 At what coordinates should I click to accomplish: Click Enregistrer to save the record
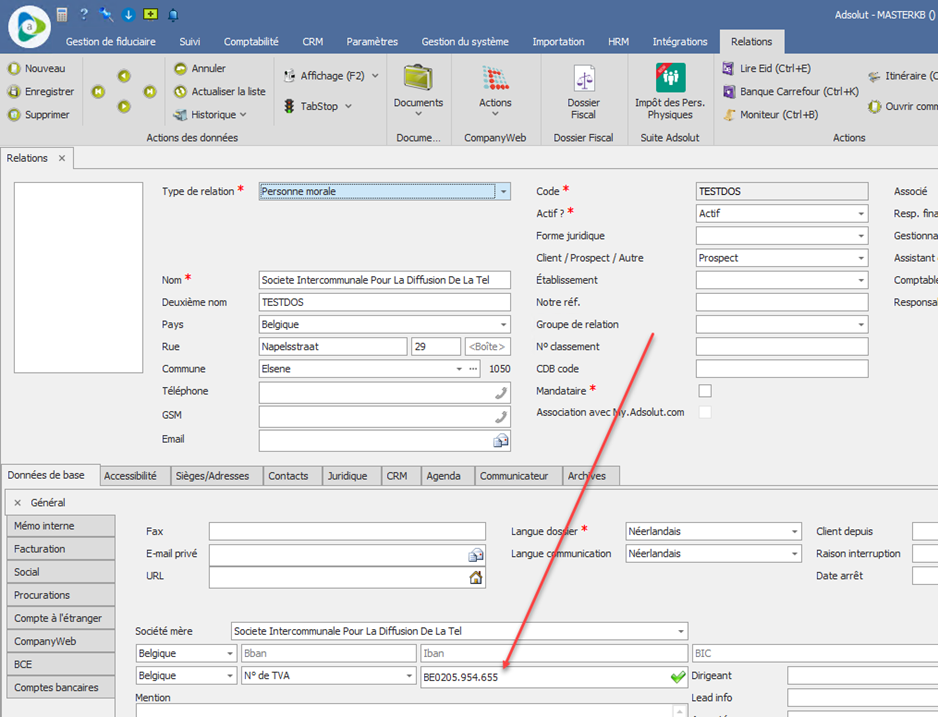(x=41, y=91)
